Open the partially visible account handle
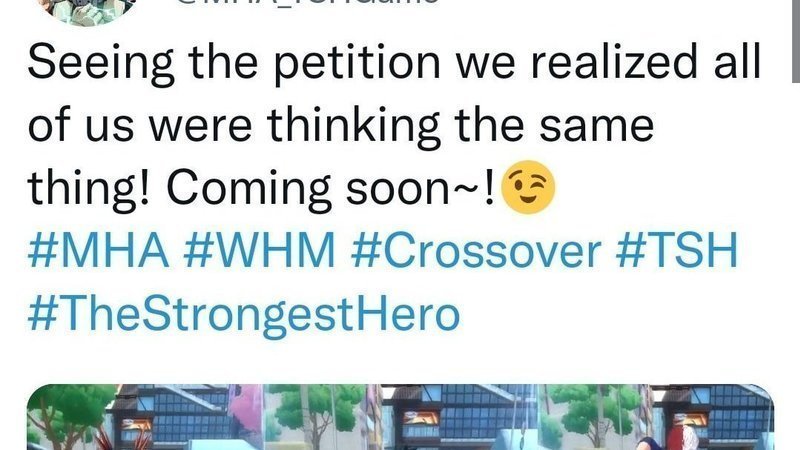Viewport: 800px width, 450px height. pyautogui.click(x=306, y=2)
